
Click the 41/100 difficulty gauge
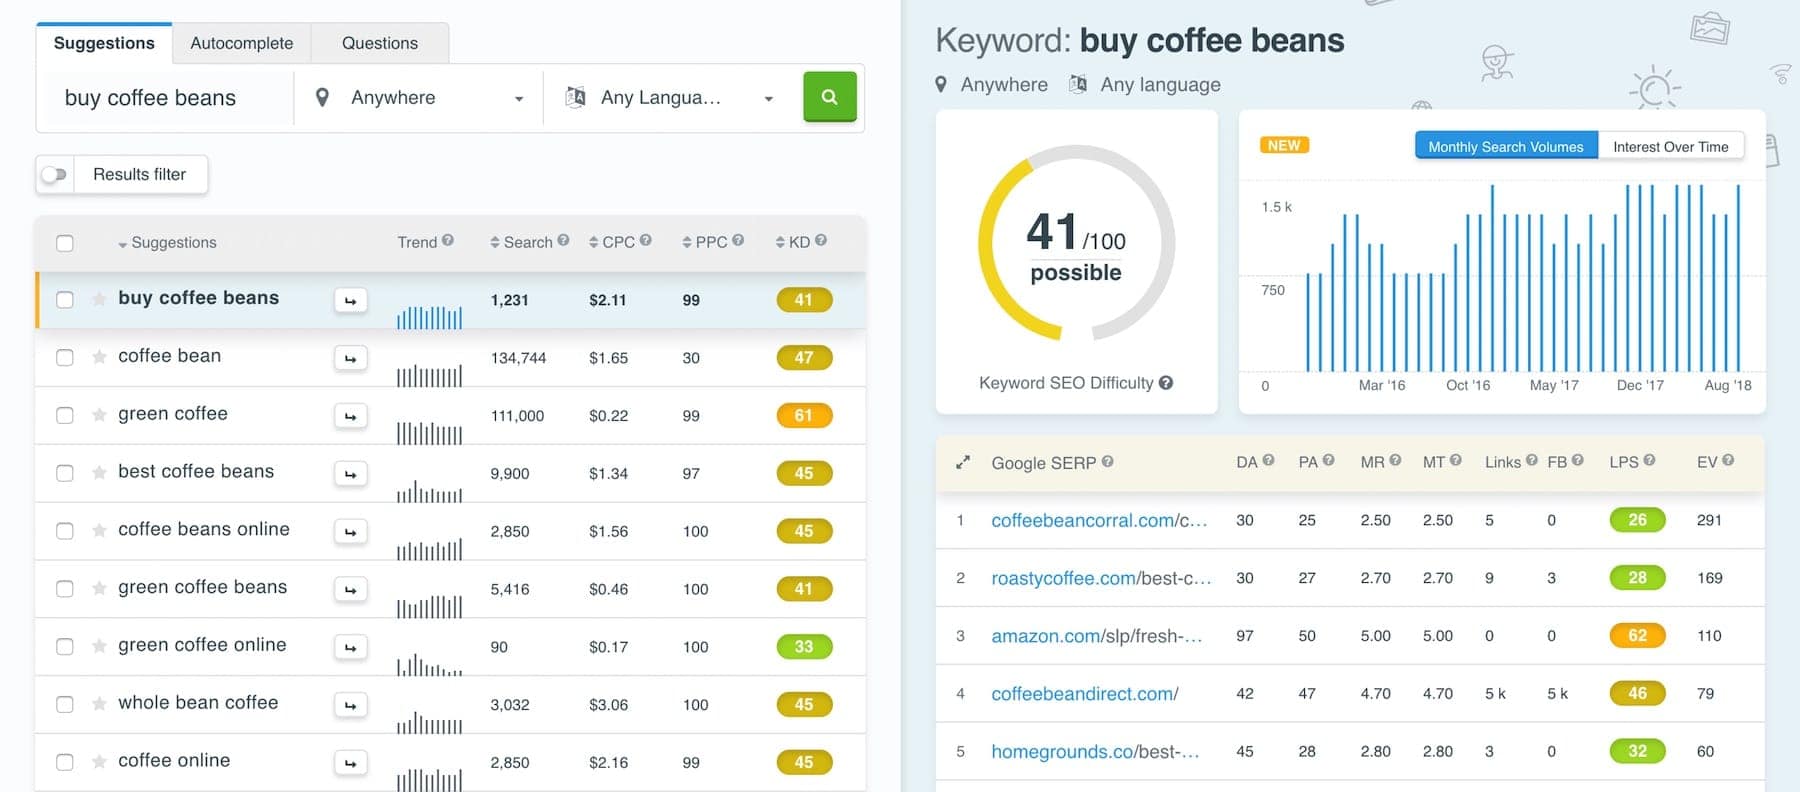point(1076,243)
